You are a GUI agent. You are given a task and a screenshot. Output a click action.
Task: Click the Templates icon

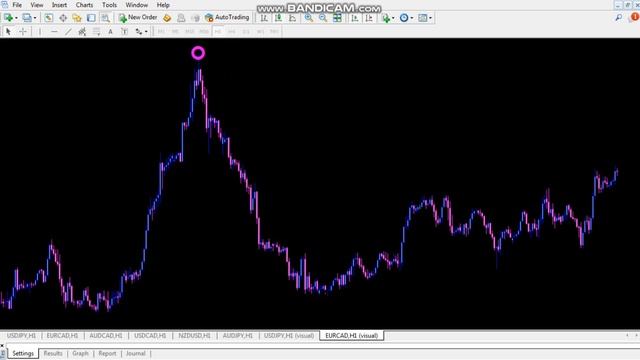(422, 18)
